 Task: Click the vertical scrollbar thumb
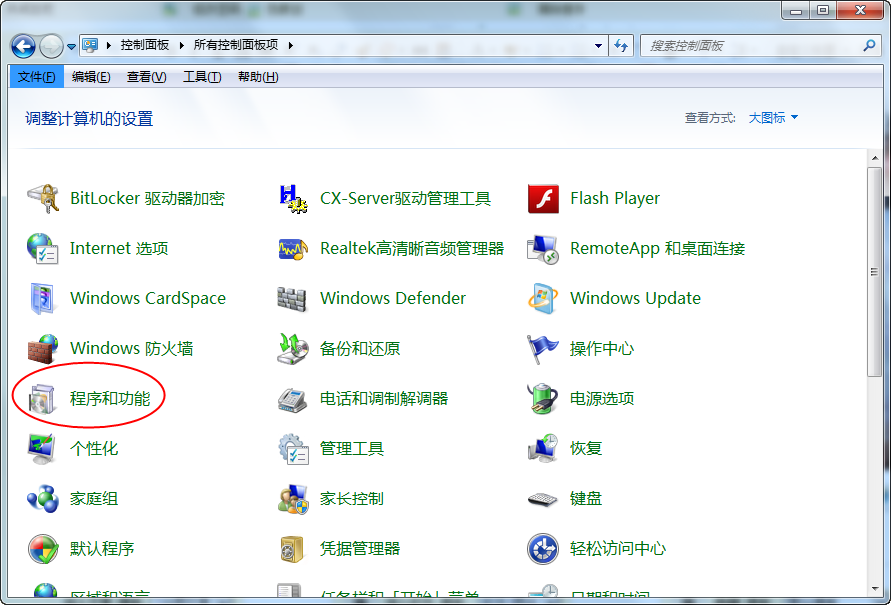pyautogui.click(x=875, y=272)
